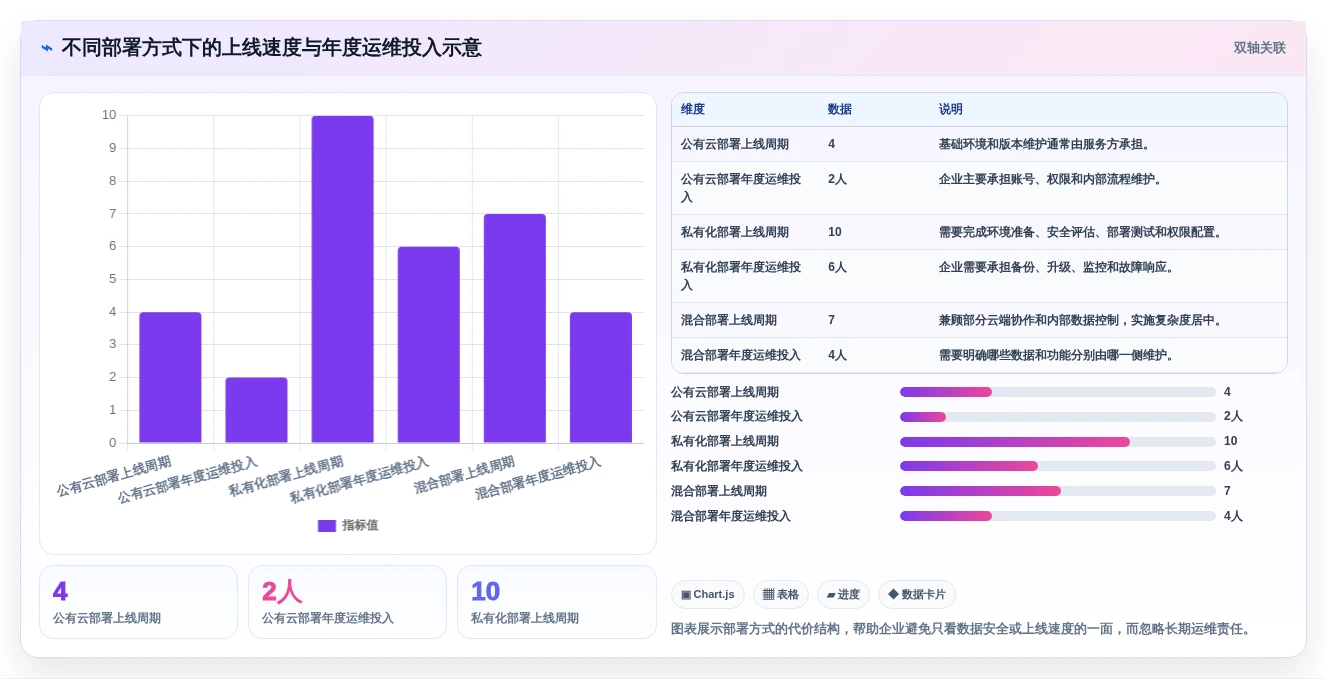Click the value 10 beside the progress bars
1327x679 pixels.
pos(1231,442)
